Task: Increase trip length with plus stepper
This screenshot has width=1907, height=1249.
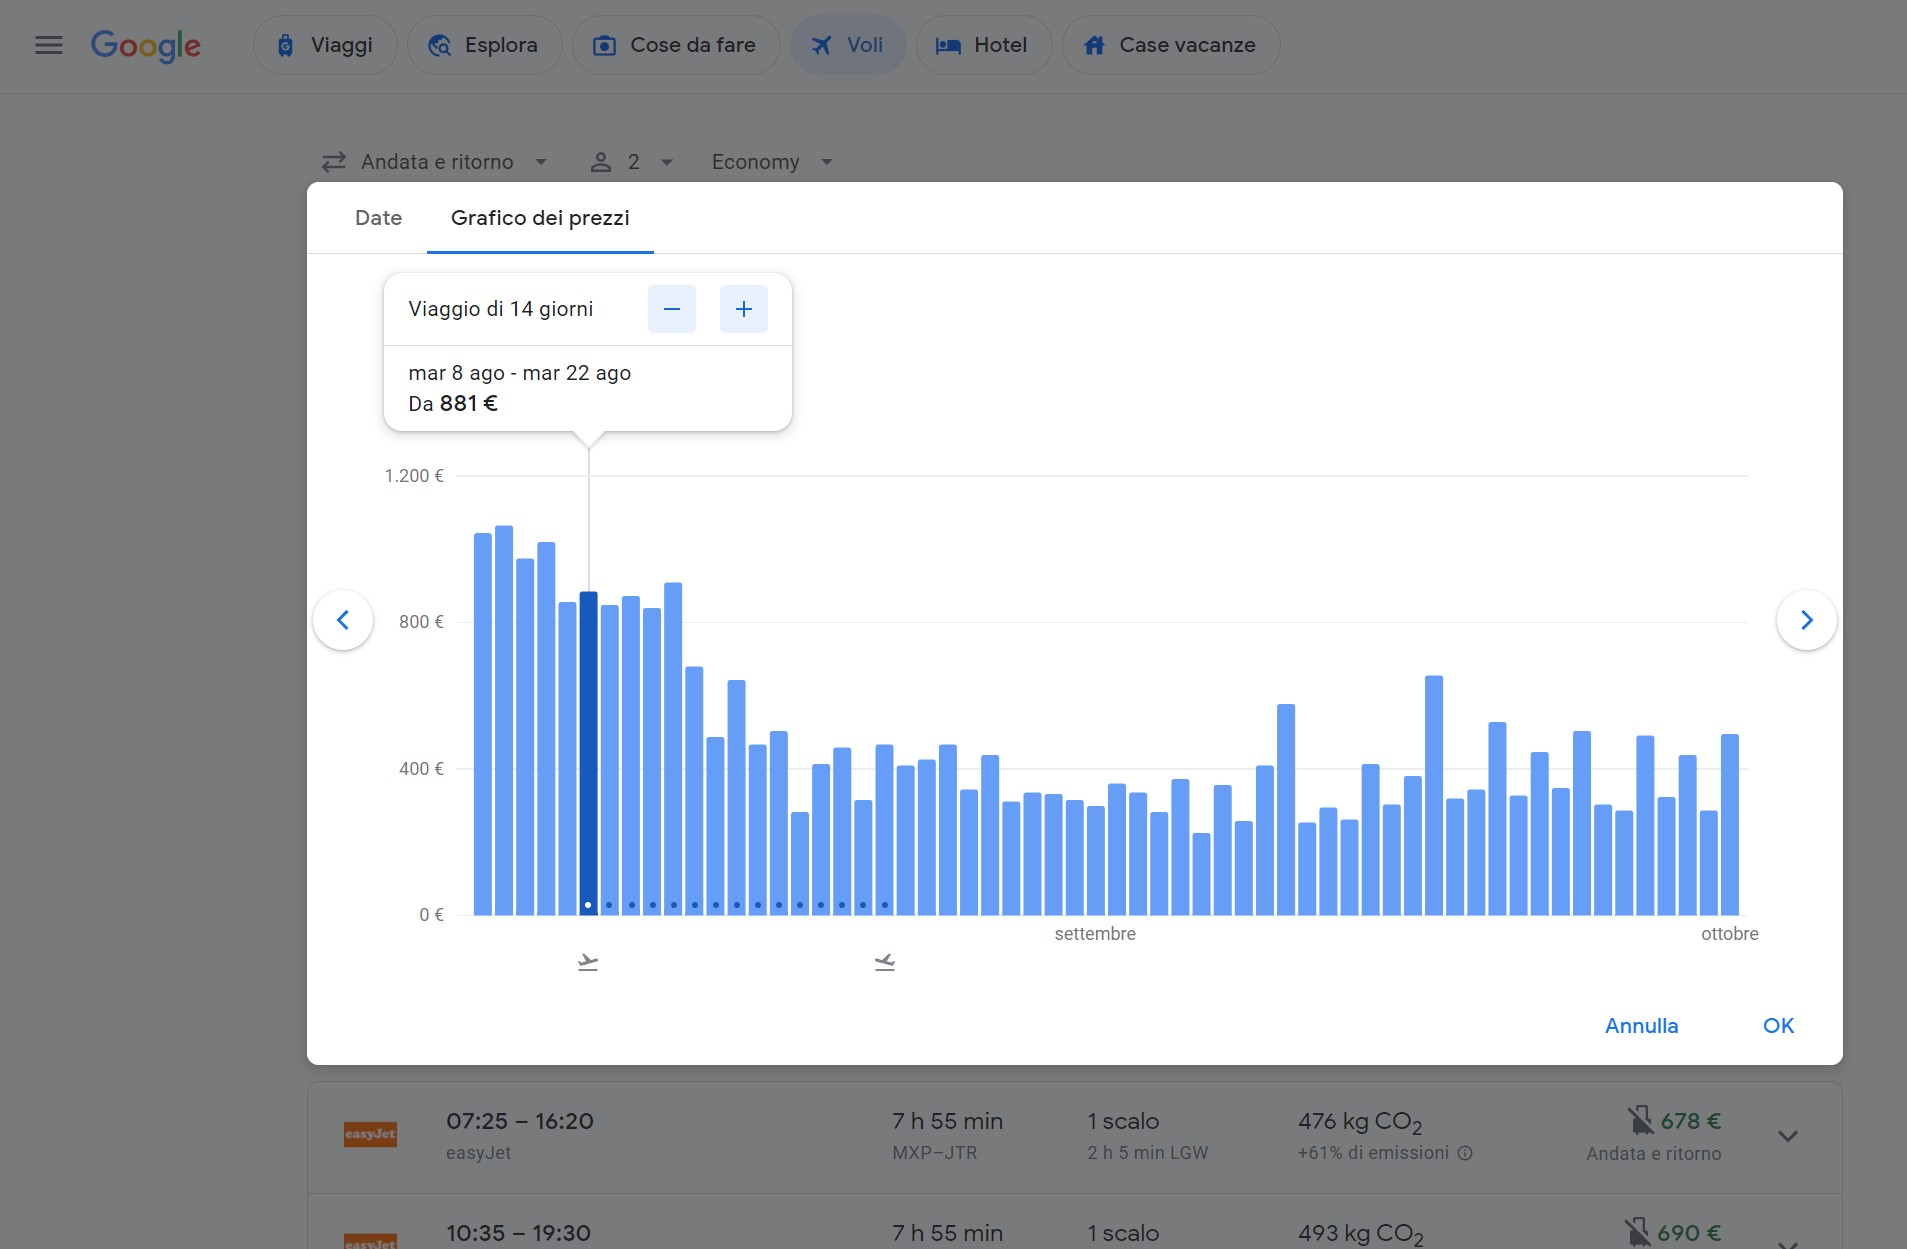Action: (744, 308)
